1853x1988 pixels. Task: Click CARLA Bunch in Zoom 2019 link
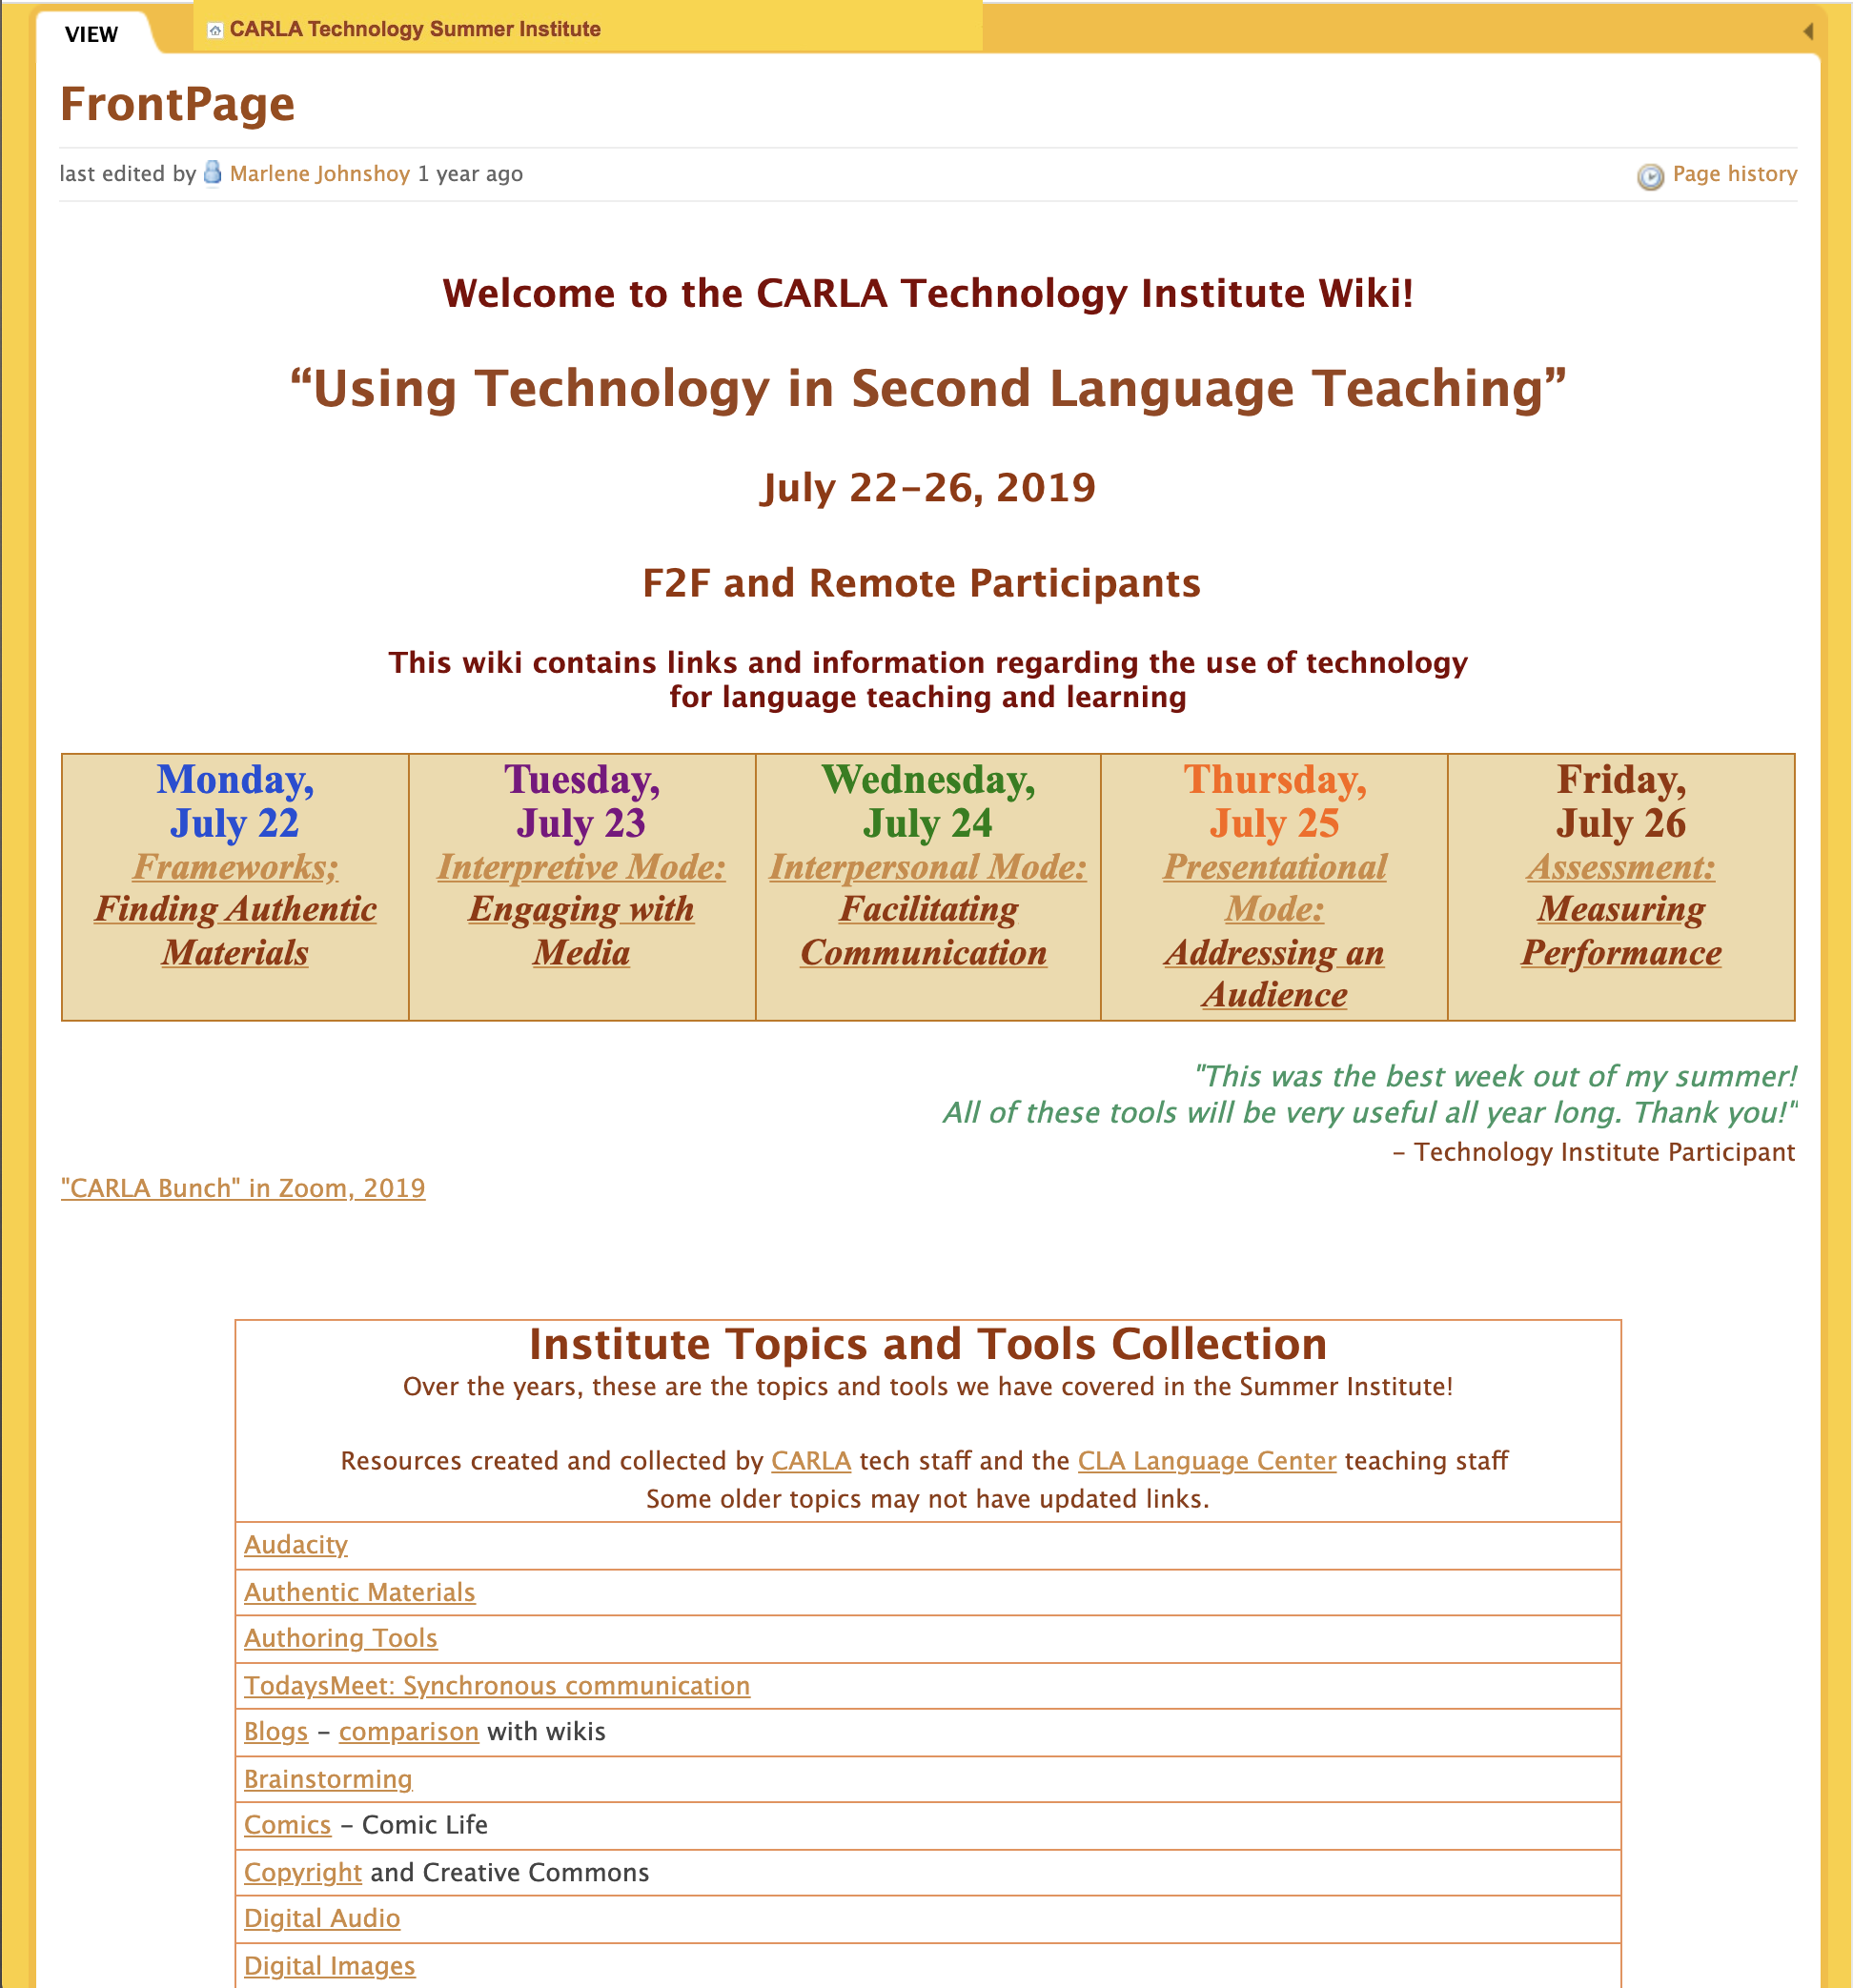click(242, 1187)
